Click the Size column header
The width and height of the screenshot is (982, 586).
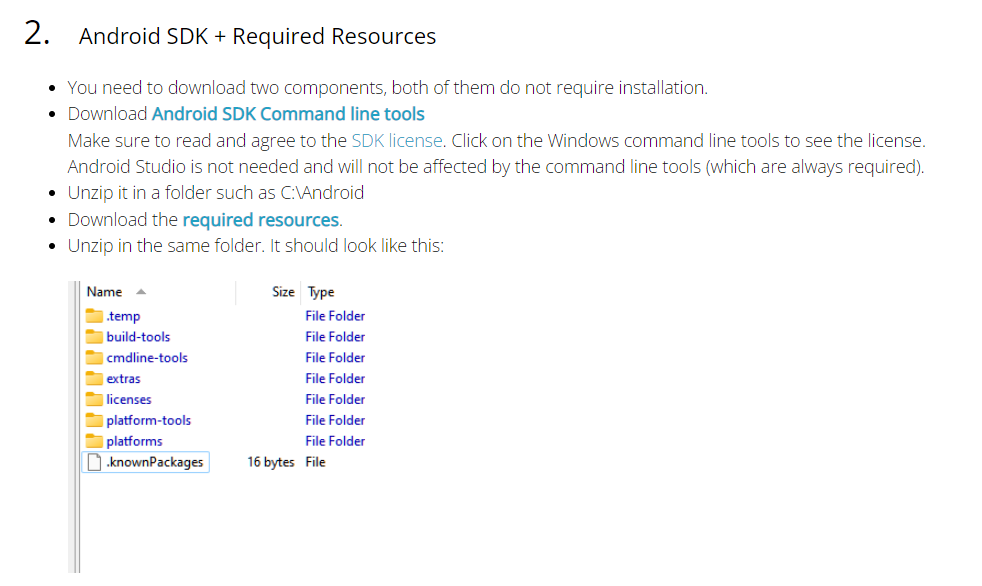pyautogui.click(x=283, y=292)
